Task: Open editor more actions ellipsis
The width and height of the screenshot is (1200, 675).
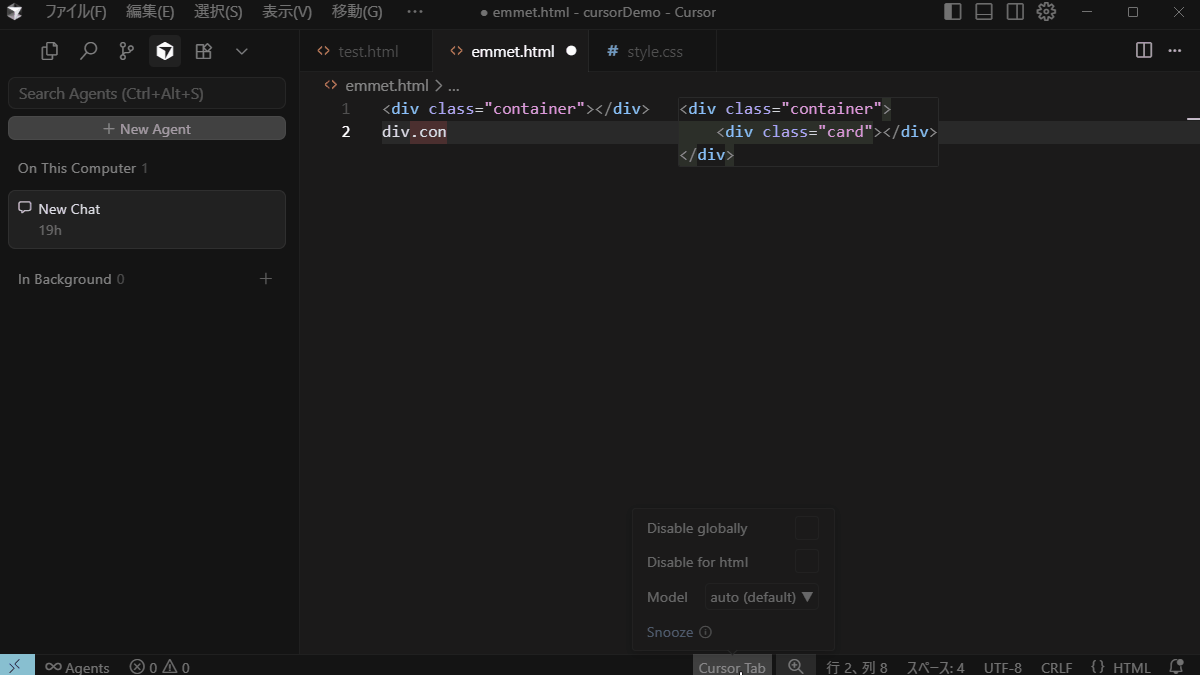Action: pos(1175,50)
